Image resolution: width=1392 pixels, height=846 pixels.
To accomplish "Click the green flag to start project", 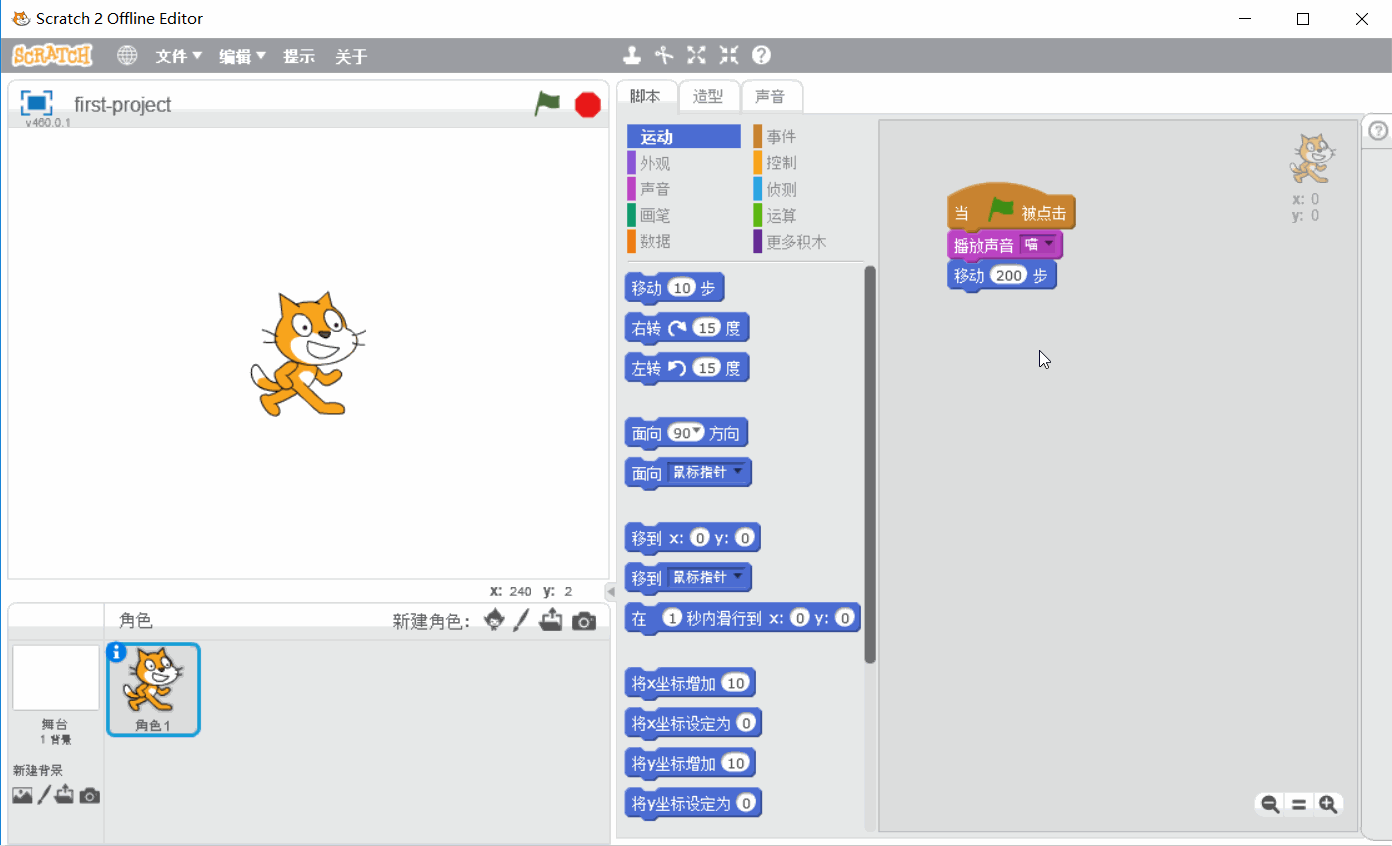I will click(x=547, y=103).
